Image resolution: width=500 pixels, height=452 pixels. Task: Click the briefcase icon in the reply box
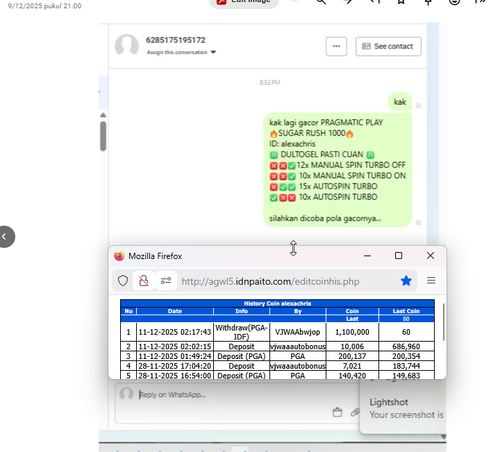(x=337, y=412)
